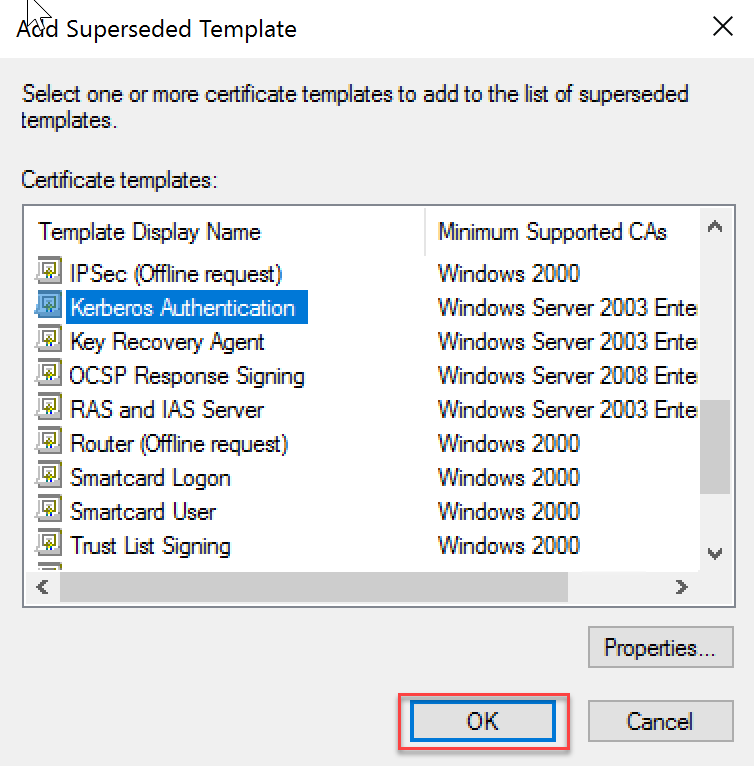Click the OCSP Response Signing template icon
This screenshot has width=754, height=766.
pos(49,375)
